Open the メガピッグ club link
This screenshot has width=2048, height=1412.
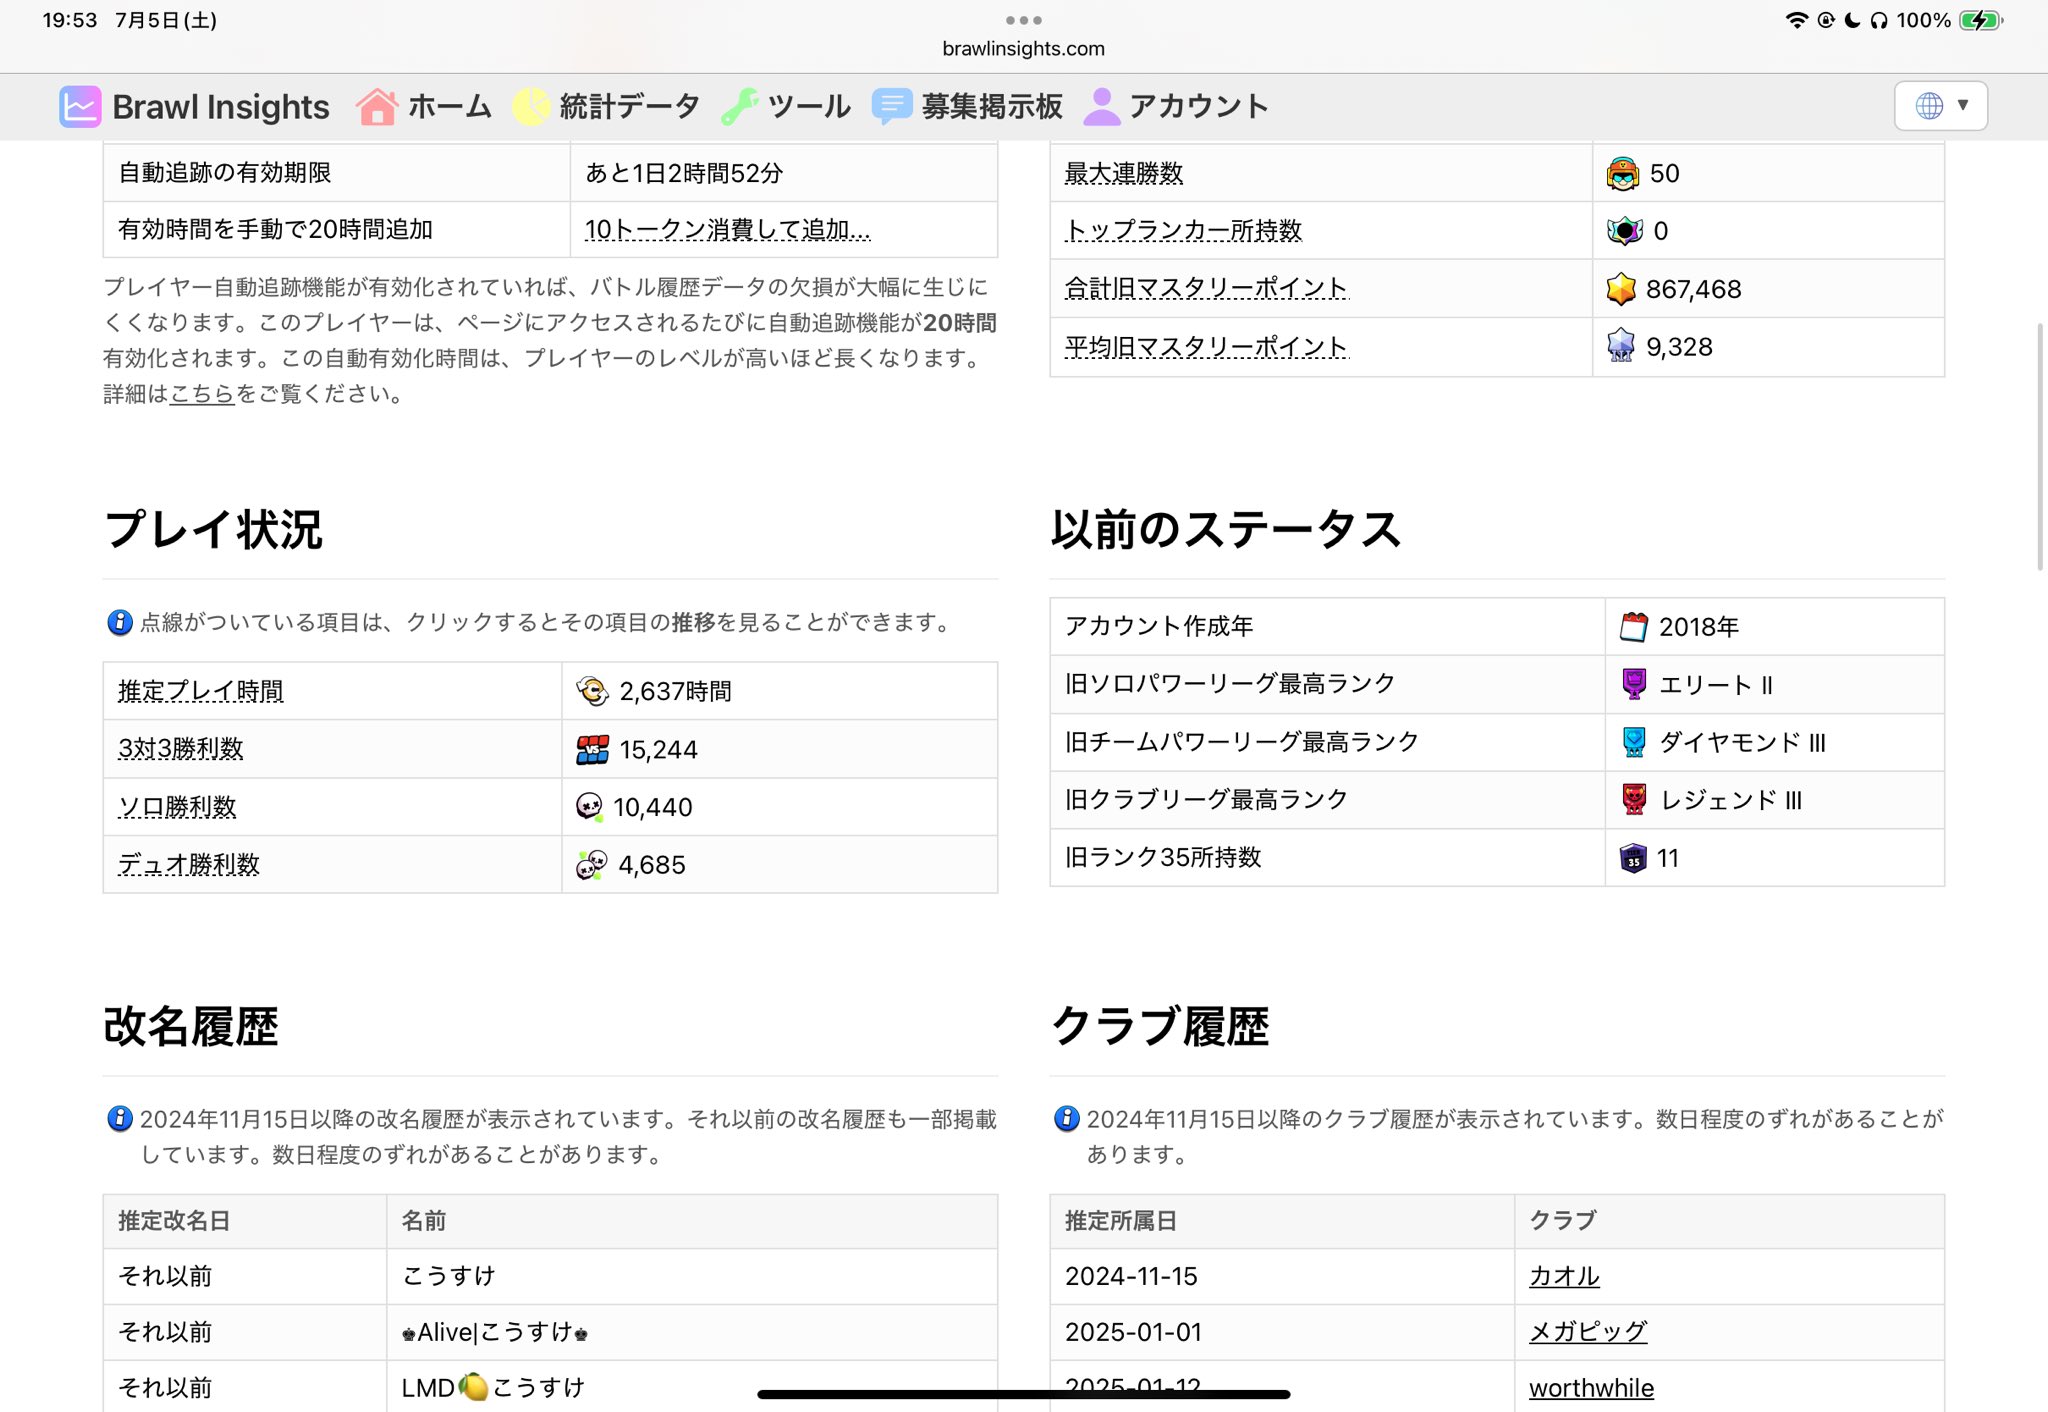click(1588, 1332)
